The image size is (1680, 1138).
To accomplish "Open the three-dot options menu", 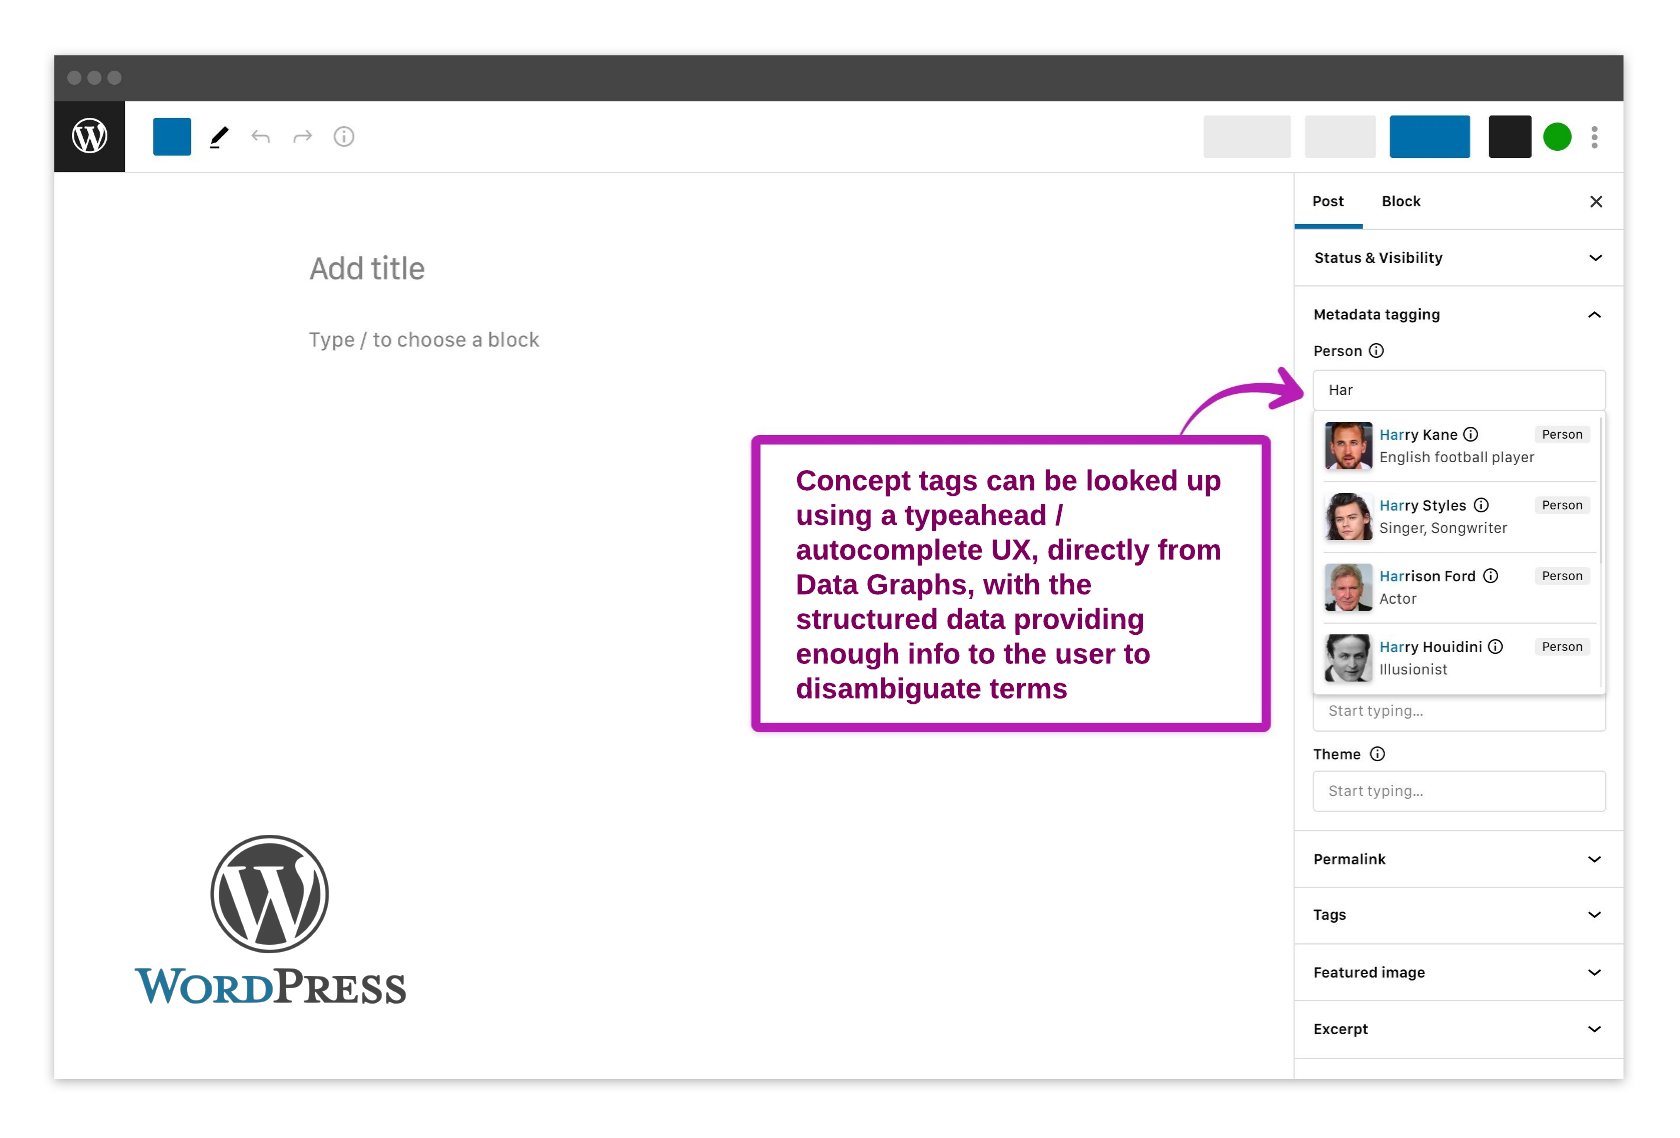I will 1594,137.
